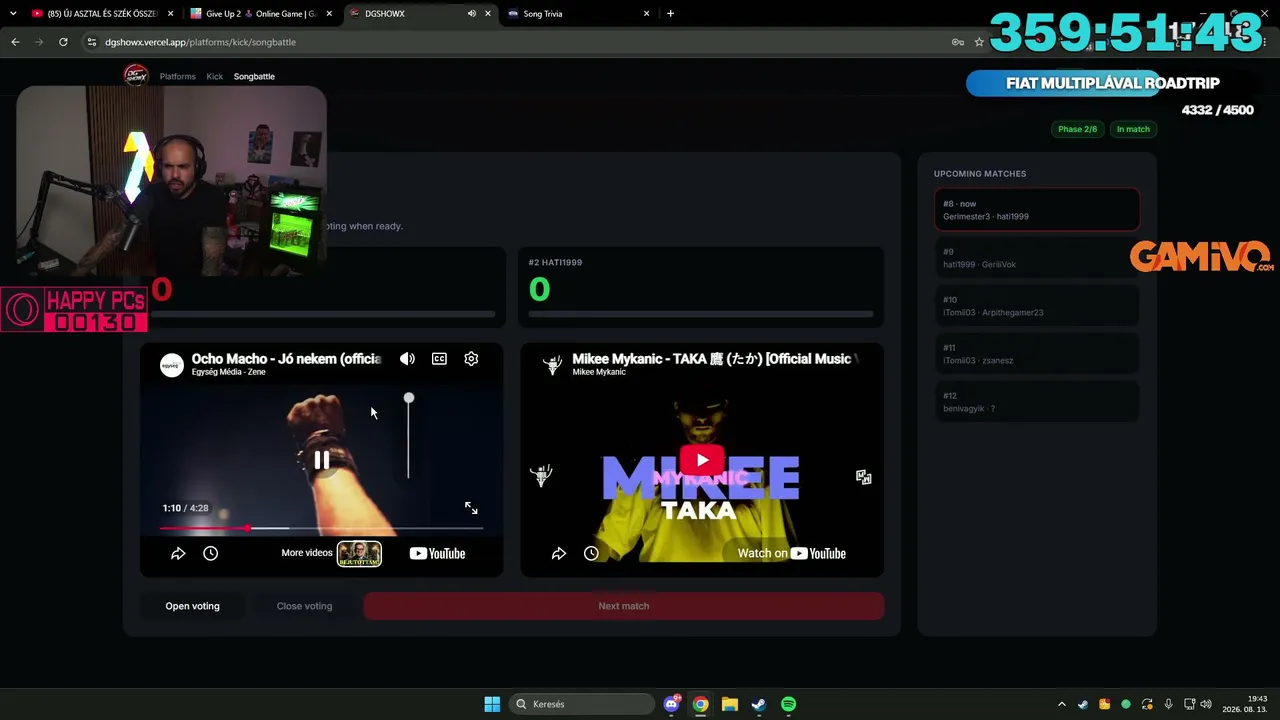Mute the DGSHOWX tab audio icon
The width and height of the screenshot is (1280, 720).
[471, 14]
